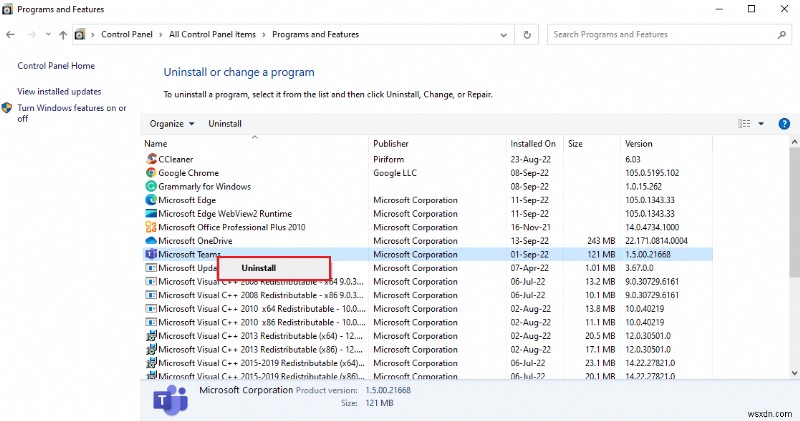
Task: Select the Google Chrome icon
Action: coord(152,173)
